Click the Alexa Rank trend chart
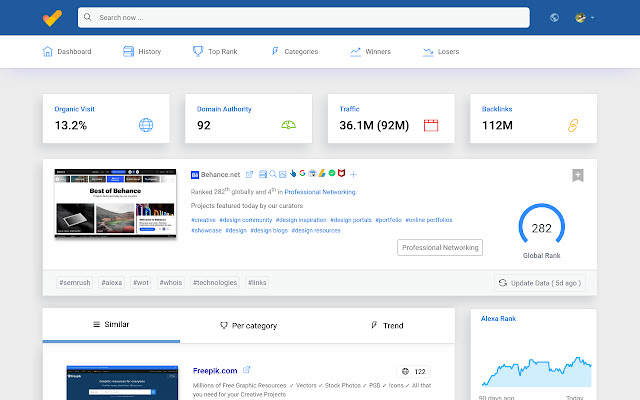The width and height of the screenshot is (640, 400). click(x=536, y=372)
